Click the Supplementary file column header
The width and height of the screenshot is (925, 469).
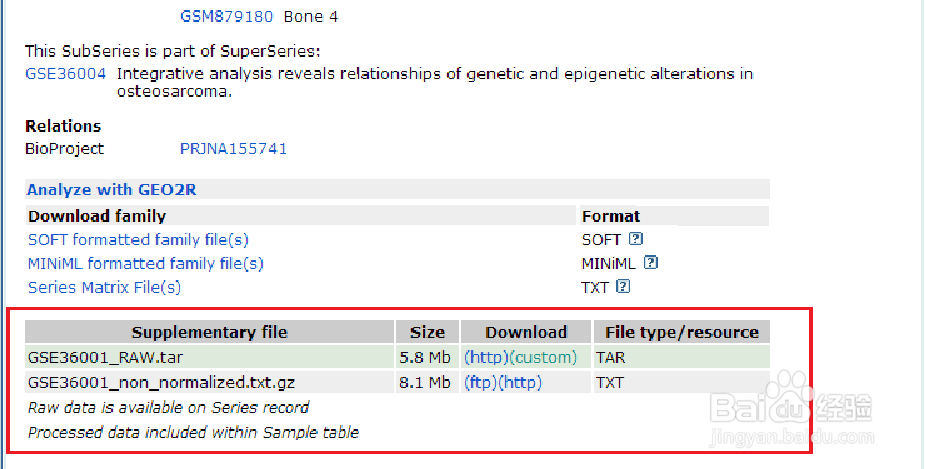click(x=209, y=333)
